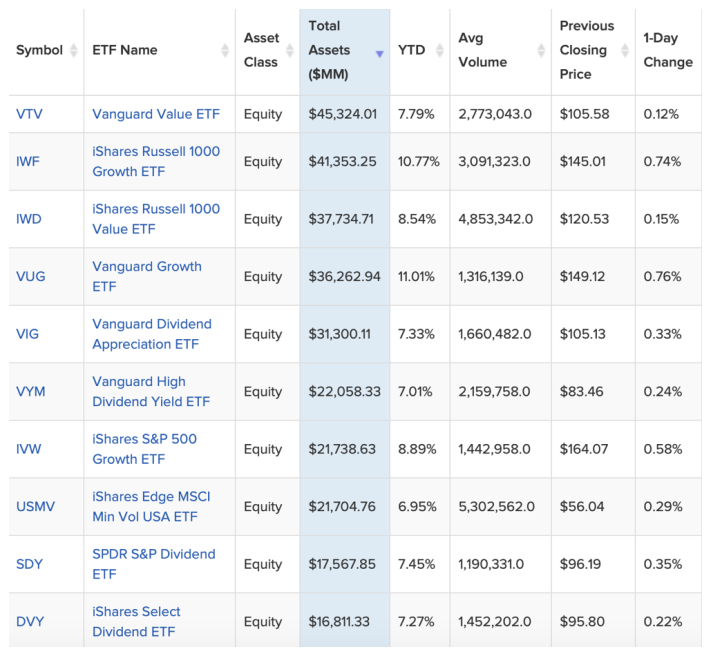Open the IWD symbol link
The height and width of the screenshot is (649, 705).
click(29, 219)
